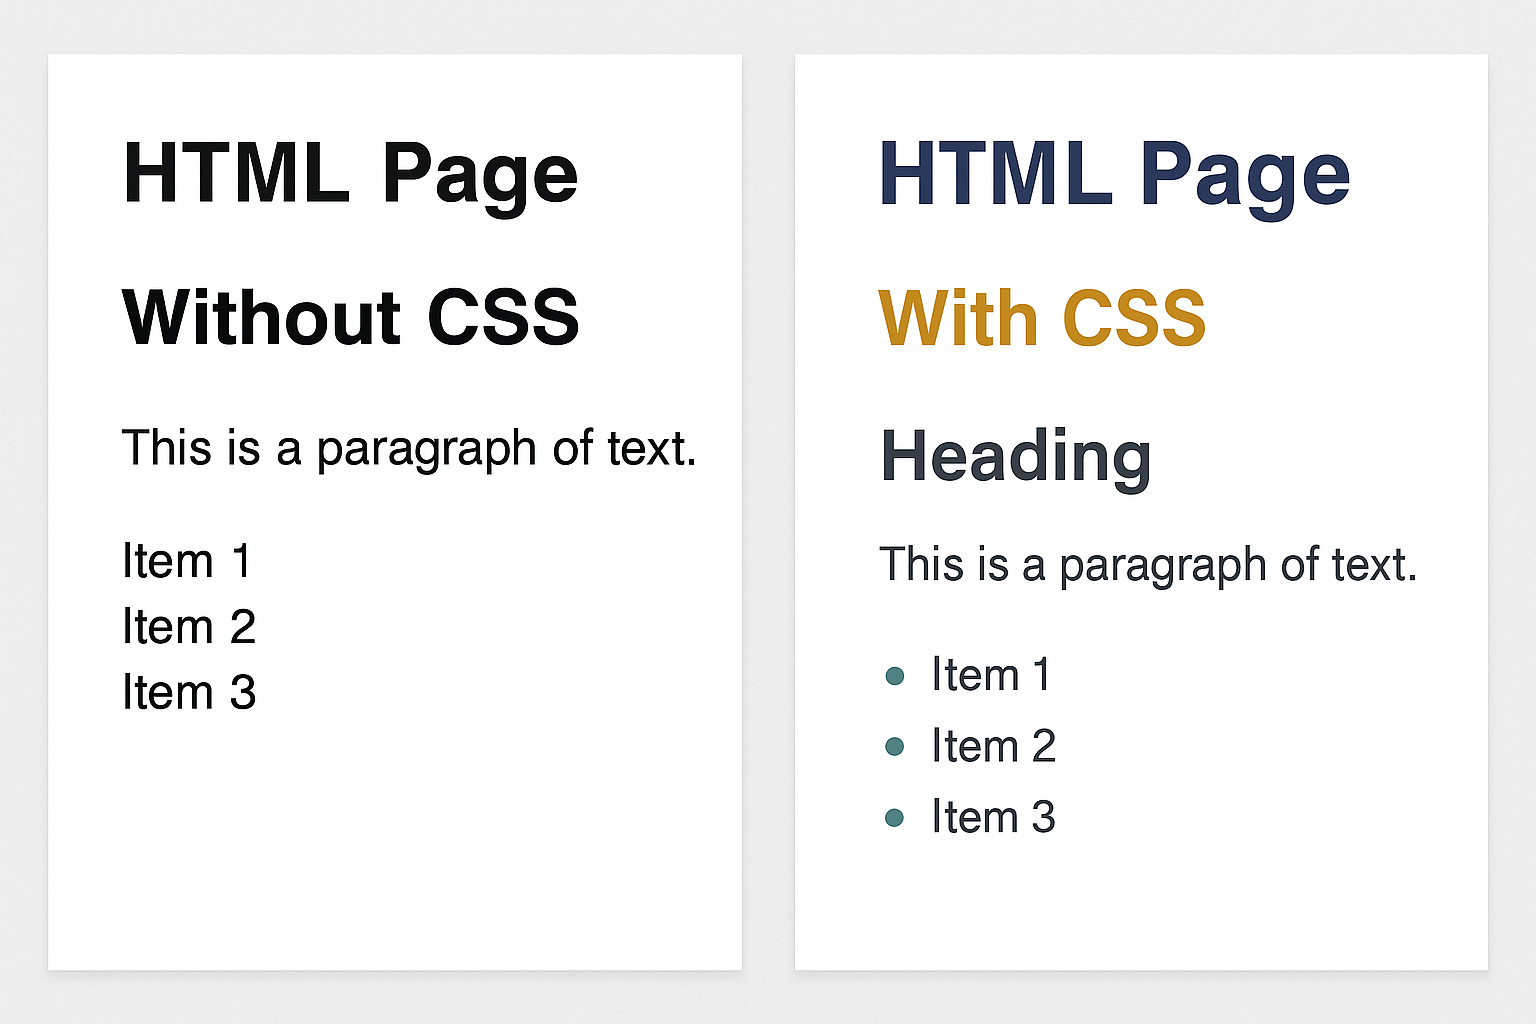Click the dark gray 'Heading' text
This screenshot has height=1024, width=1536.
[1016, 457]
